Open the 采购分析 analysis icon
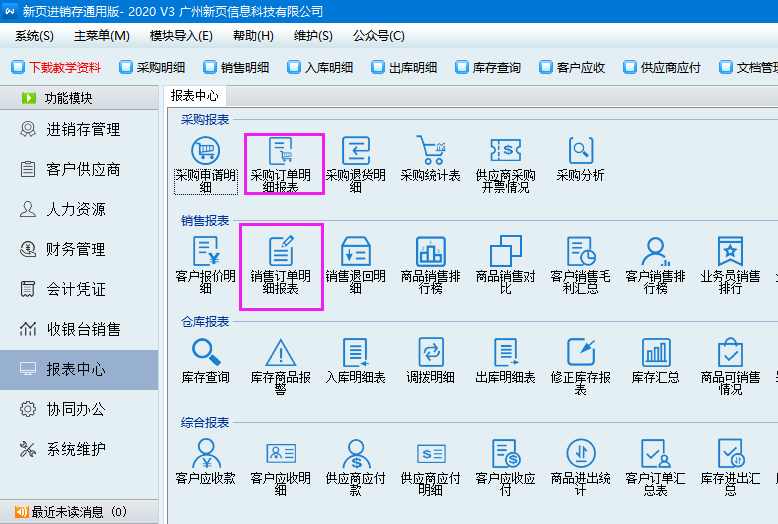Viewport: 778px width, 524px height. [581, 159]
